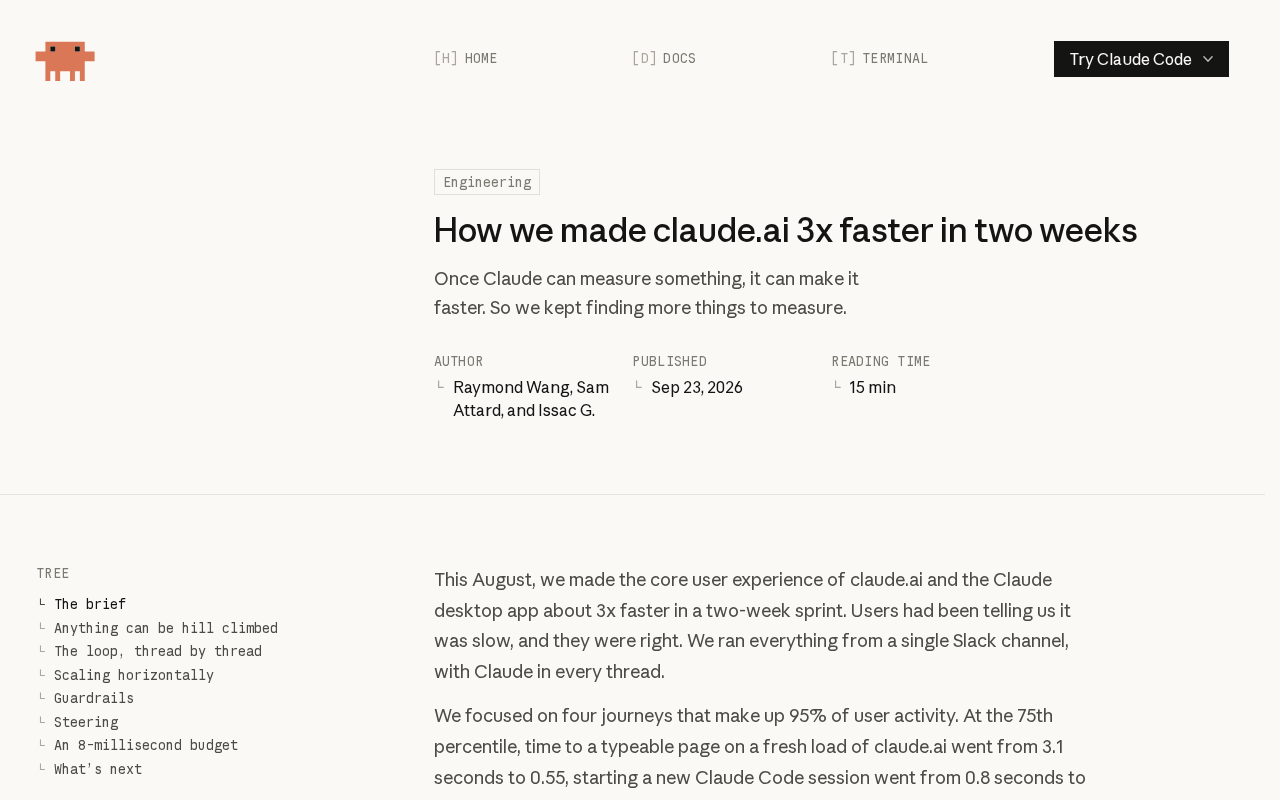The height and width of the screenshot is (800, 1280).
Task: Jump to An 8-millisecond budget
Action: (x=146, y=745)
